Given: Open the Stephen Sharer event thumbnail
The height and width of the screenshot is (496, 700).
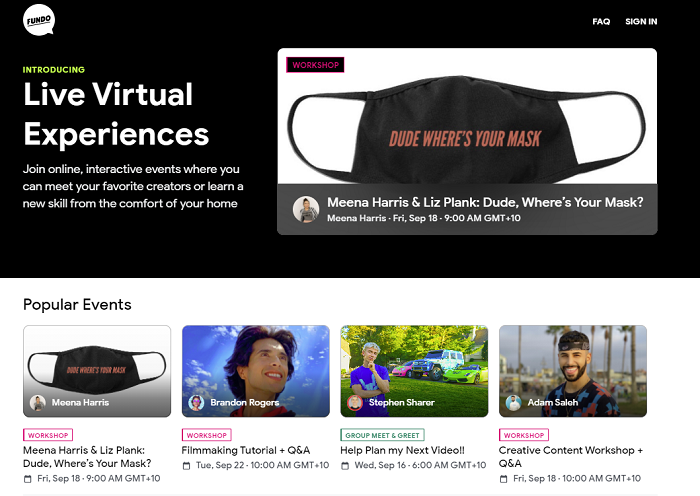Looking at the screenshot, I should 414,371.
